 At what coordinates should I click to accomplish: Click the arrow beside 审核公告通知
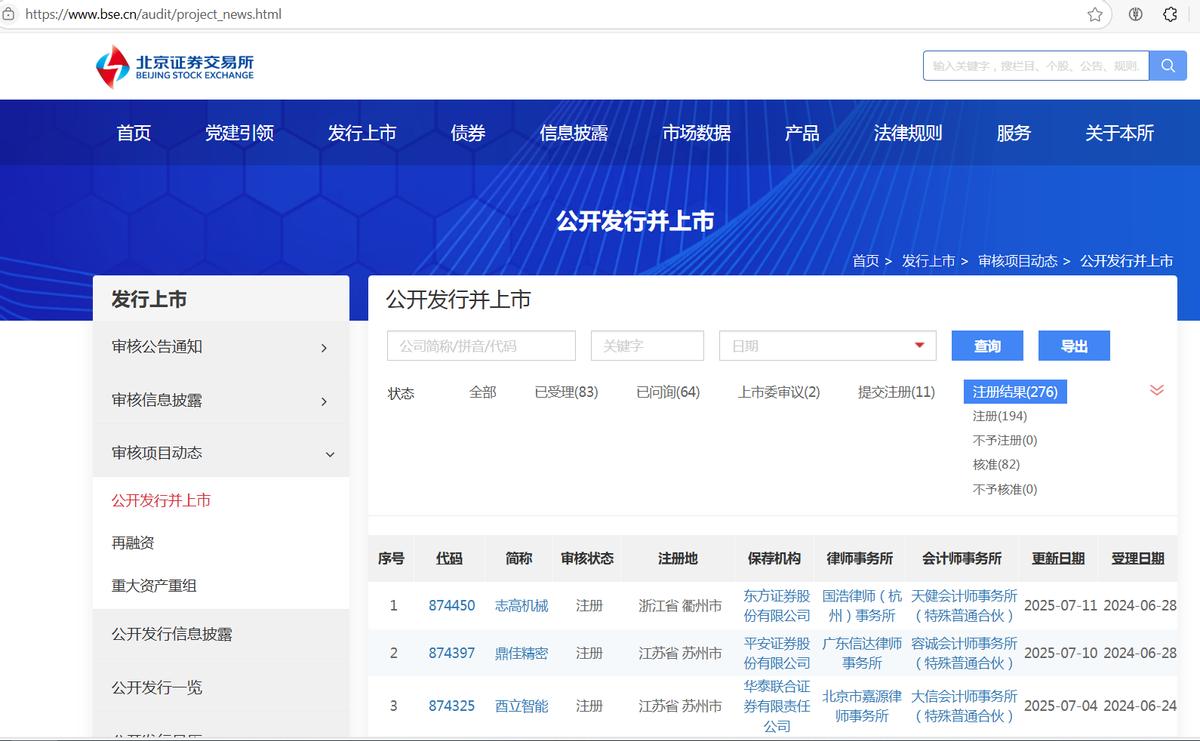pyautogui.click(x=323, y=348)
